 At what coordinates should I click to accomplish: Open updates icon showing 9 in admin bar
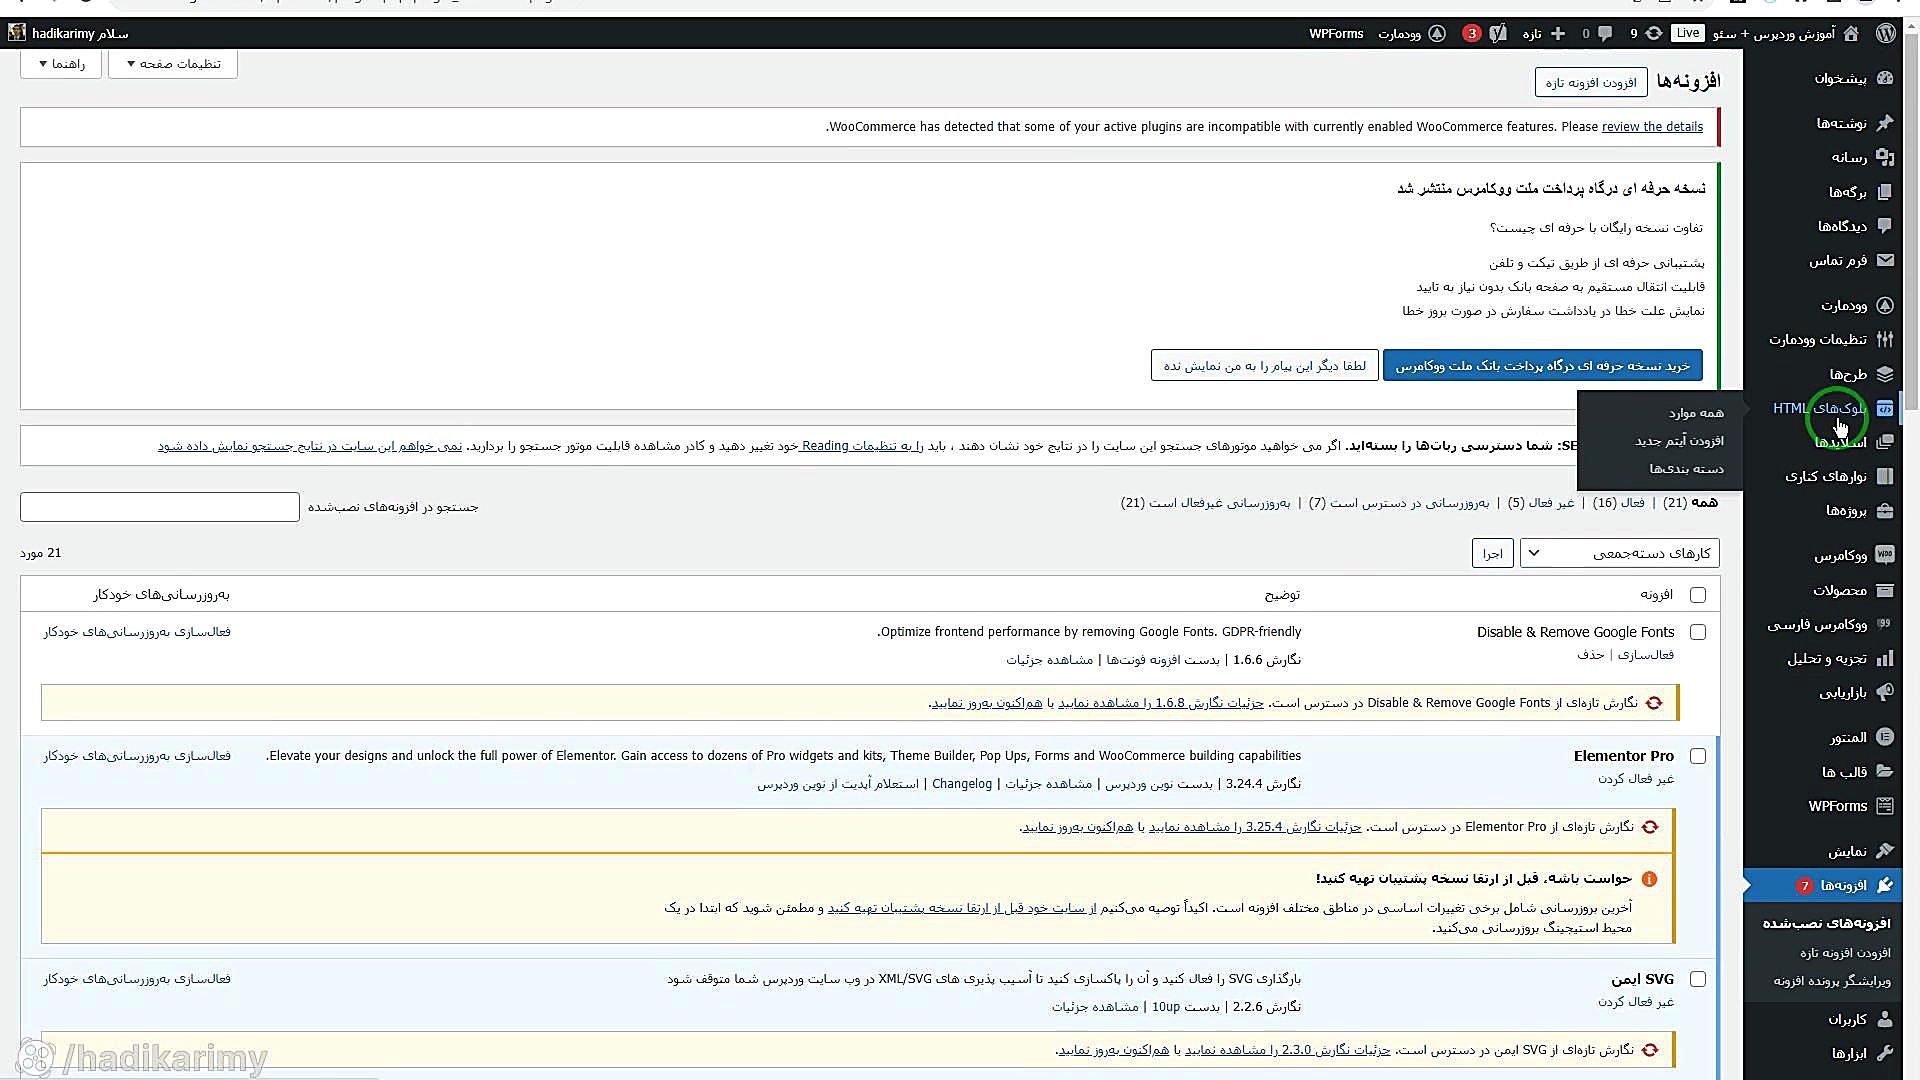point(1654,33)
